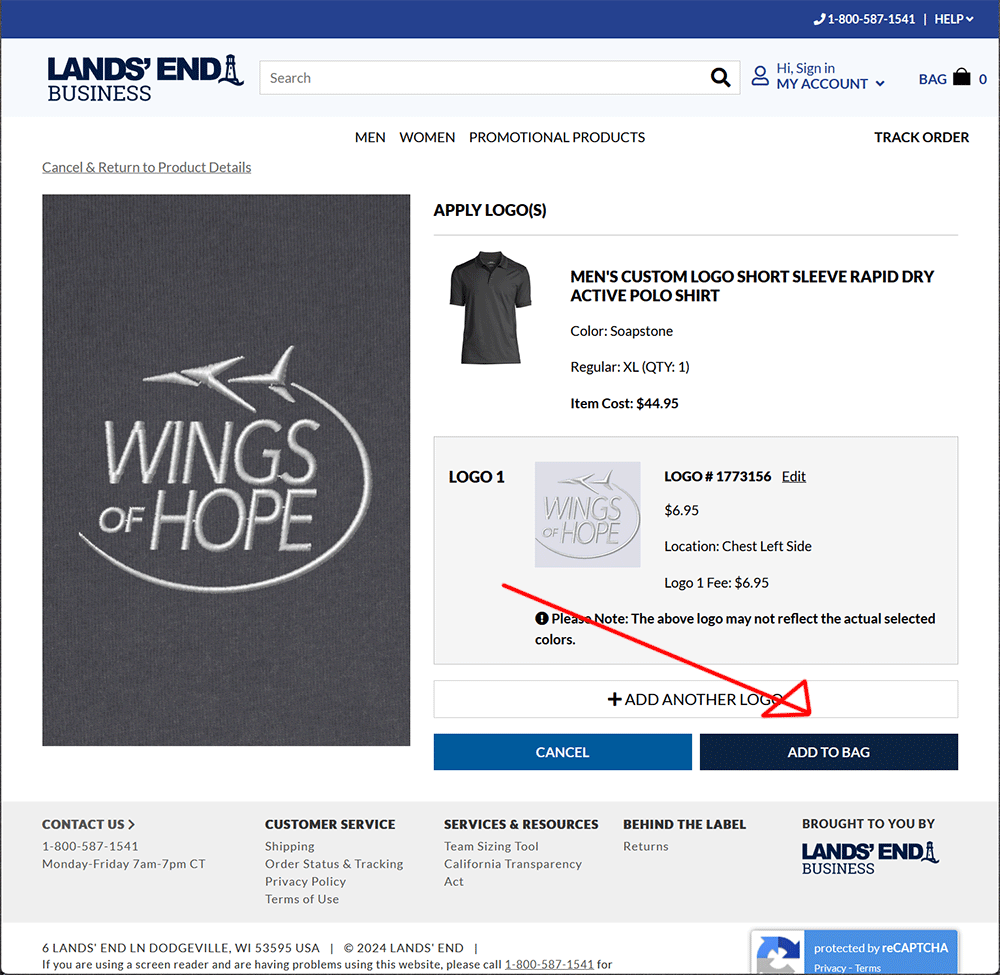Viewport: 1000px width, 975px height.
Task: Open the PROMOTIONAL PRODUCTS menu
Action: click(x=557, y=137)
